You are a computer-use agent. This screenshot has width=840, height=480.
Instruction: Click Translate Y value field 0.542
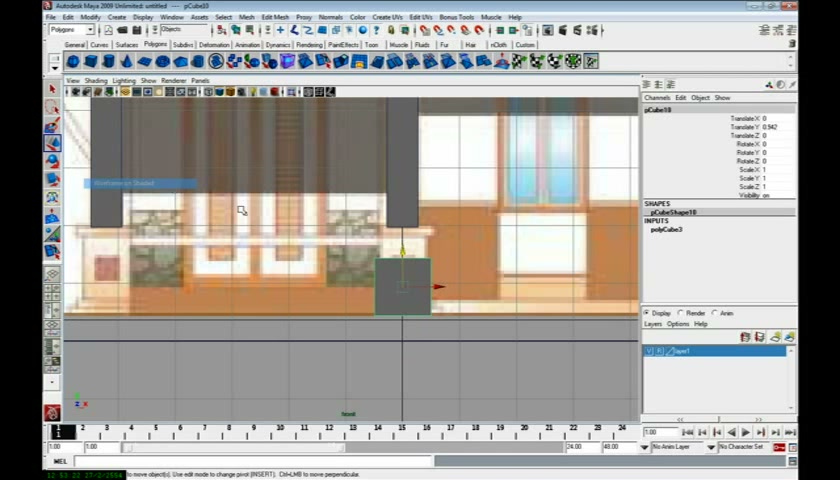pyautogui.click(x=777, y=127)
